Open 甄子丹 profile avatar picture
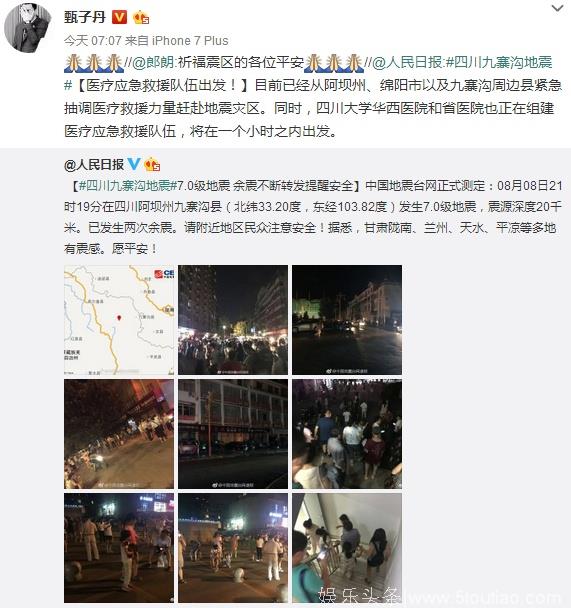Screen dimensions: 571x608 (27, 28)
